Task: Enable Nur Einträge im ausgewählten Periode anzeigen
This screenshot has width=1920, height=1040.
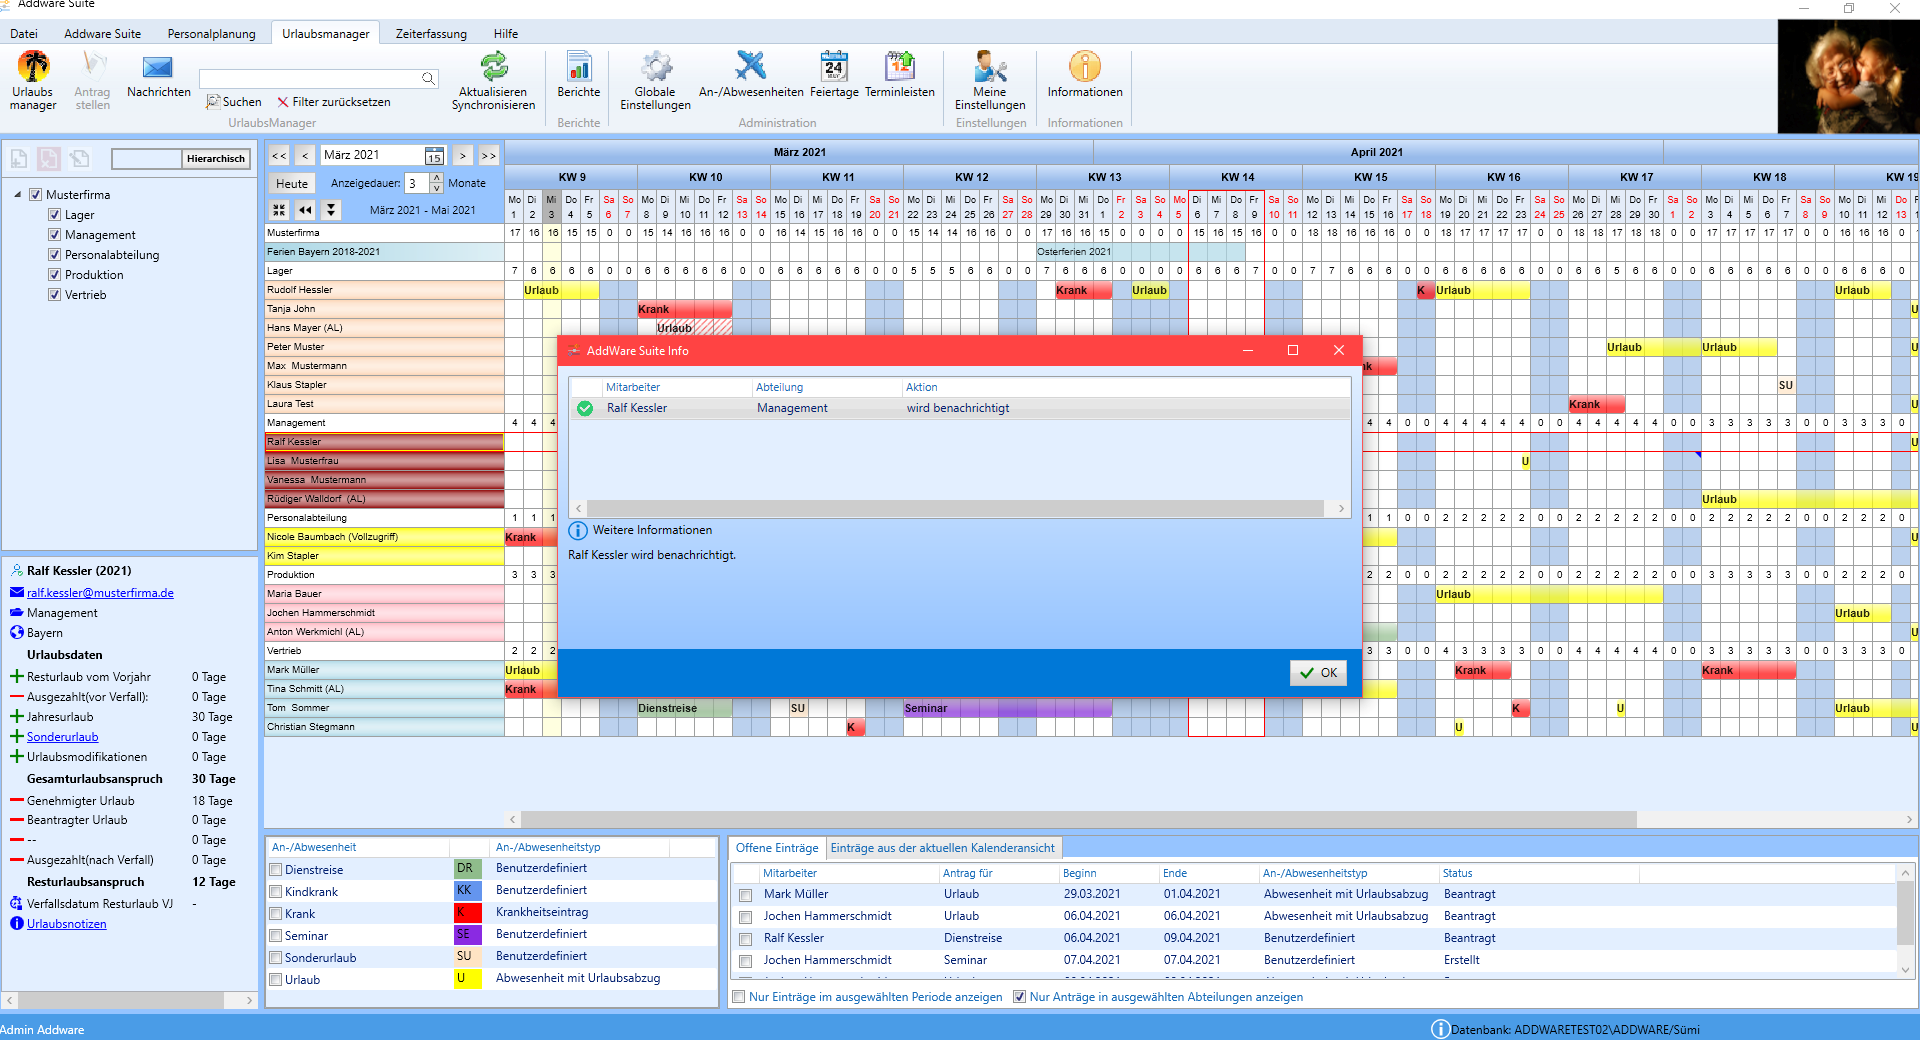Action: tap(739, 997)
